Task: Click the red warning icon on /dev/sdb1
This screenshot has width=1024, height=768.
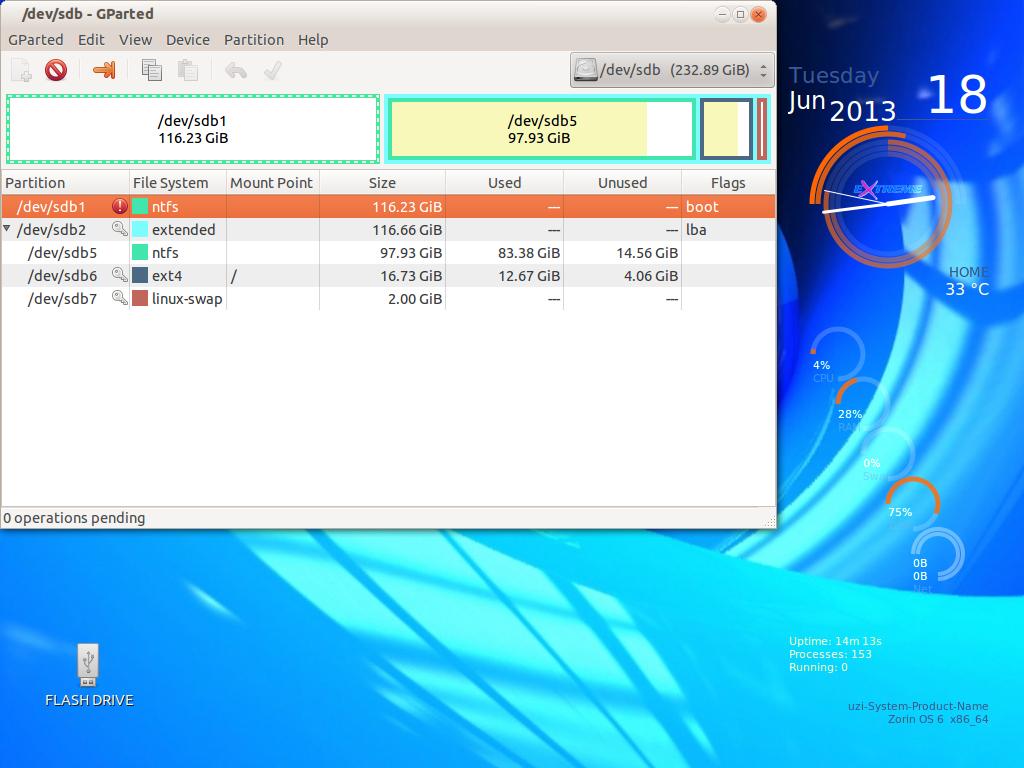Action: click(120, 207)
